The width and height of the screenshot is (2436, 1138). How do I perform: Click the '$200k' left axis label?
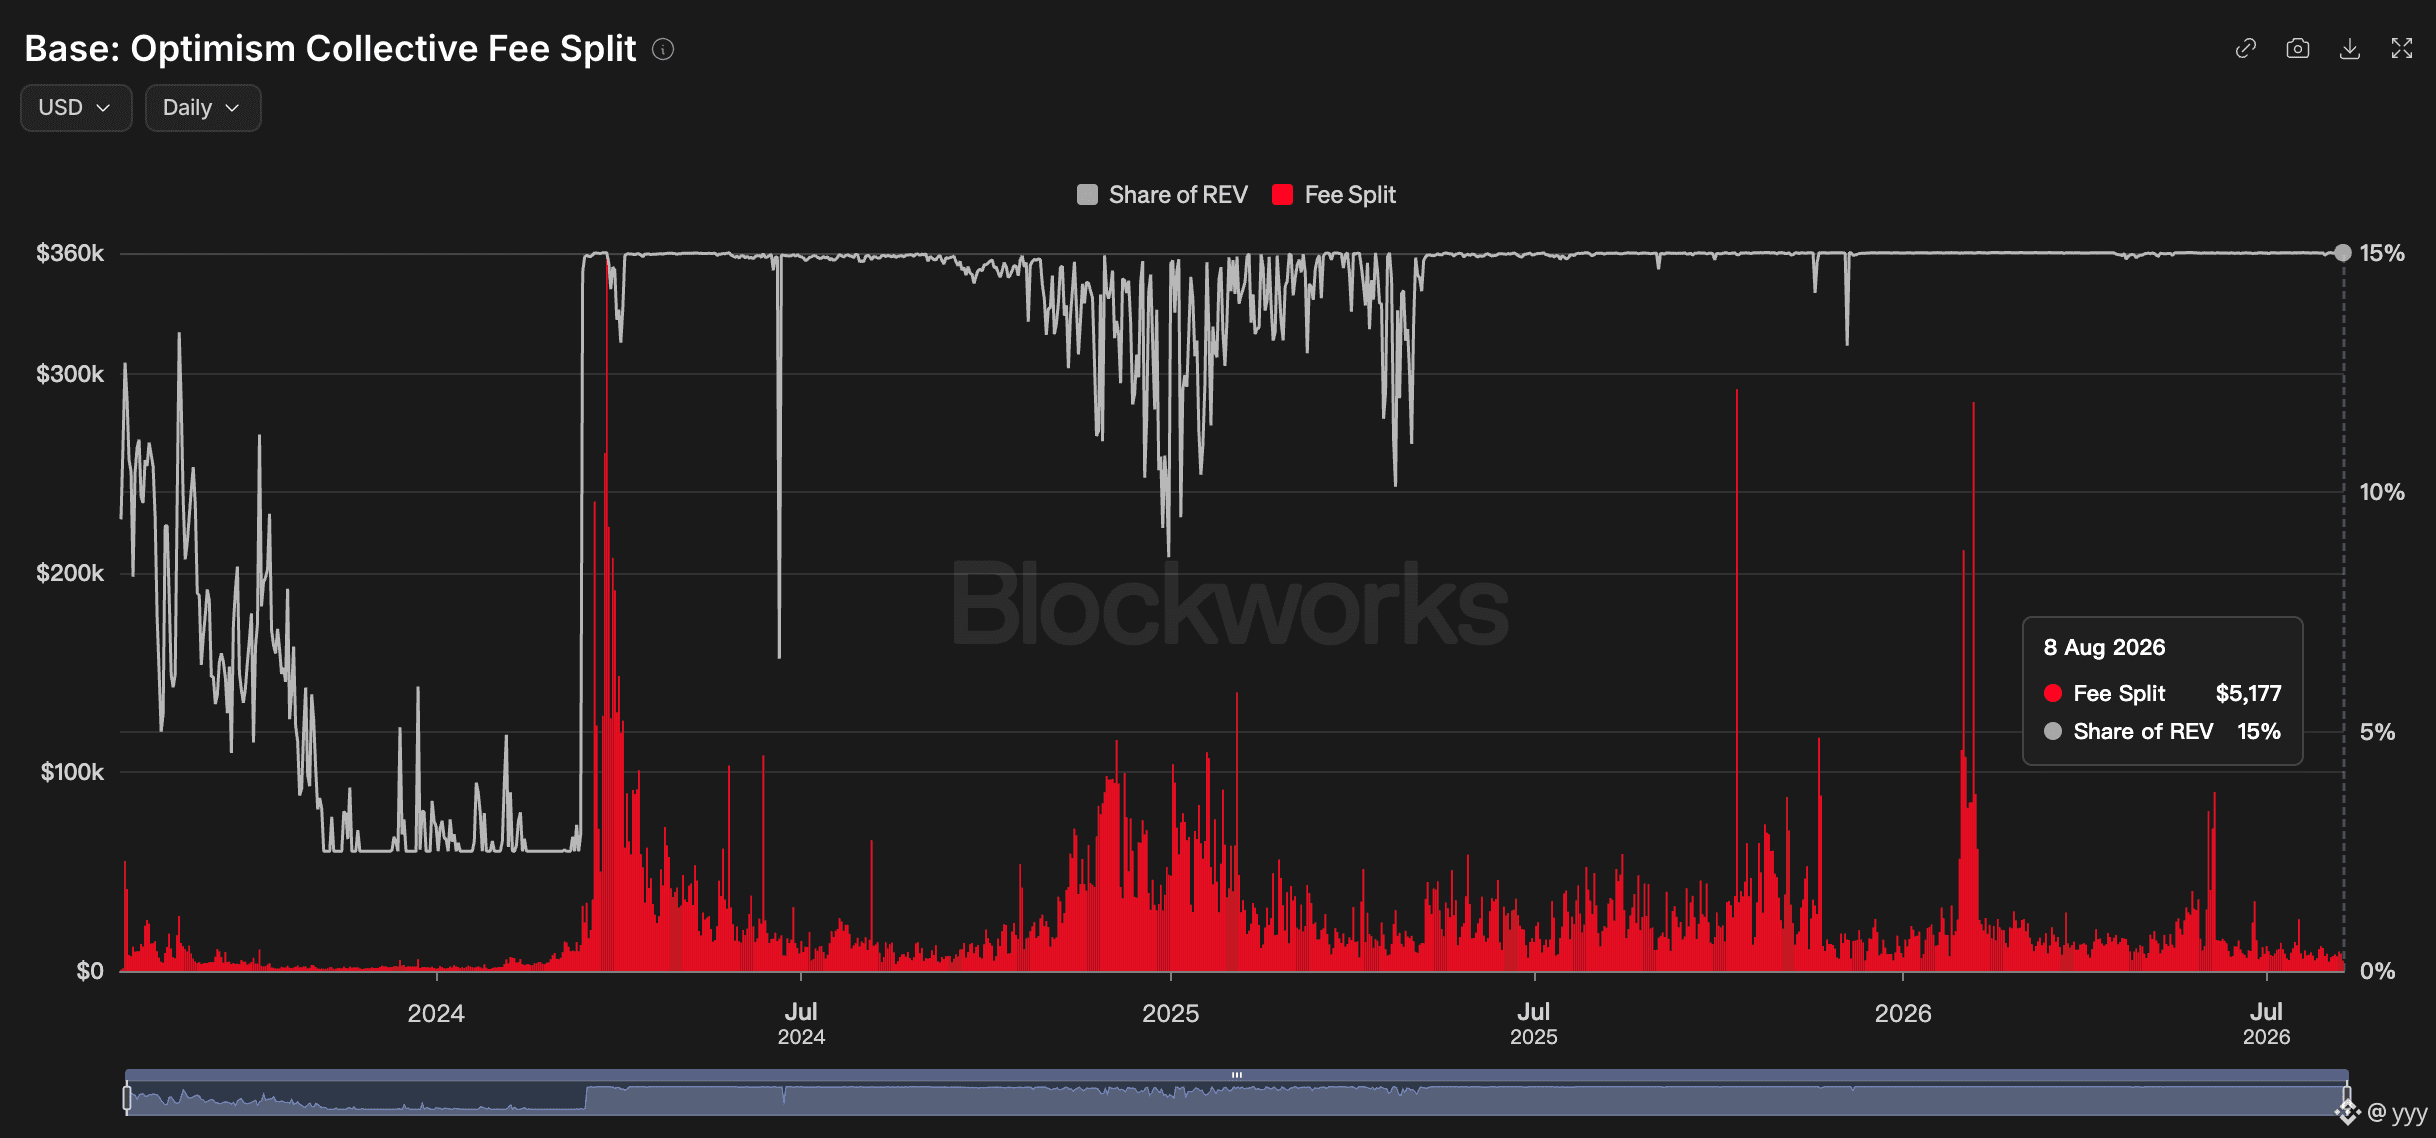tap(70, 573)
